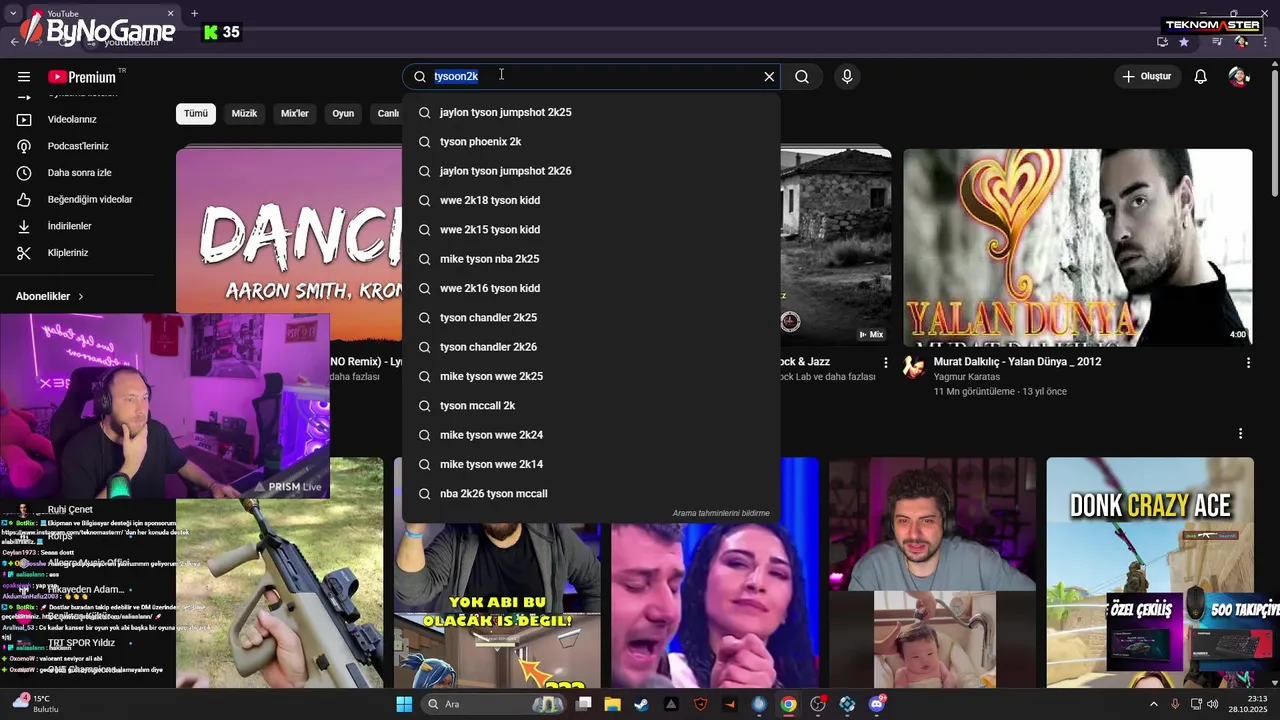The height and width of the screenshot is (720, 1280).
Task: Choose suggestion wwe 2k15 tyson kidd
Action: 591,230
